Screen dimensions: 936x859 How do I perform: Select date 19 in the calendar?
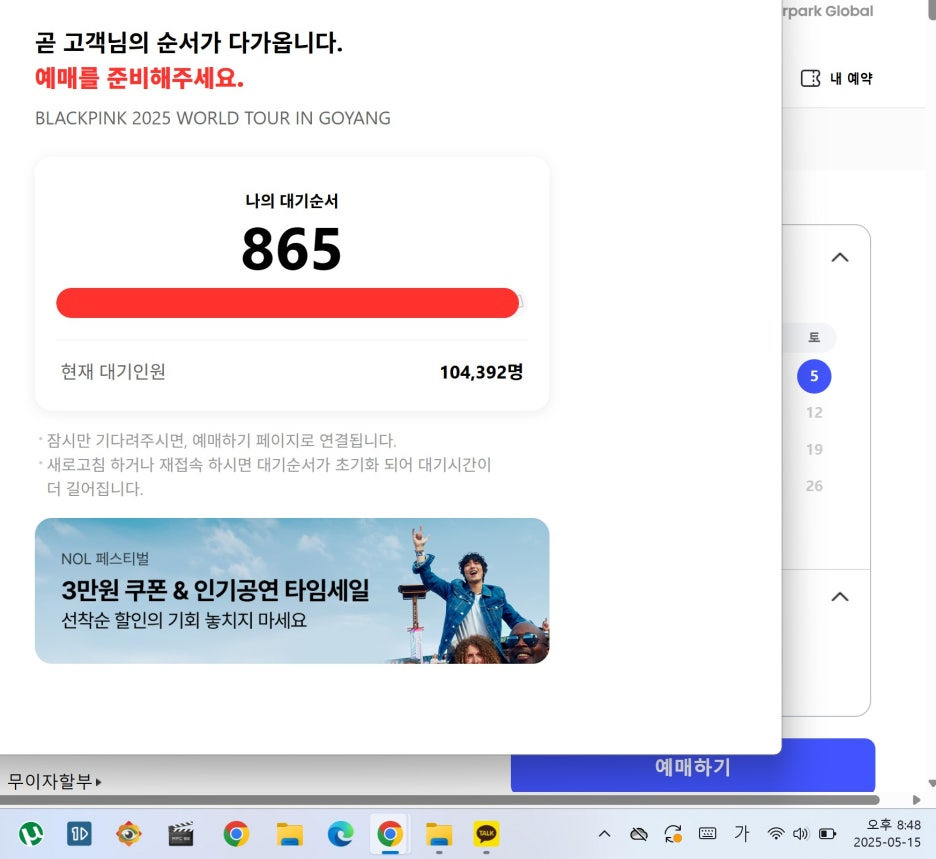point(814,449)
